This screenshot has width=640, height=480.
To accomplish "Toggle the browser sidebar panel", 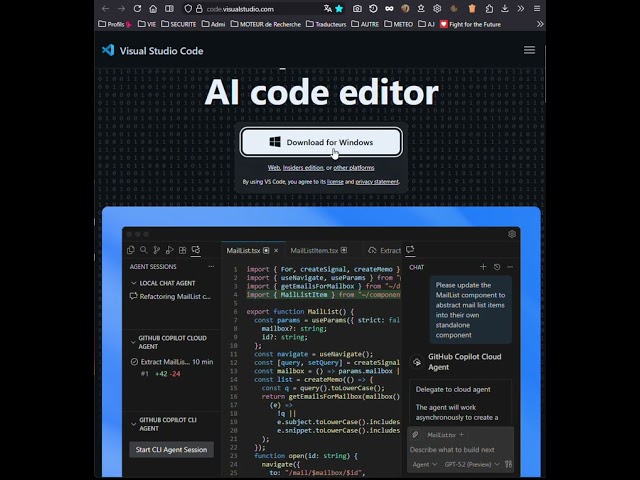I will pyautogui.click(x=169, y=9).
